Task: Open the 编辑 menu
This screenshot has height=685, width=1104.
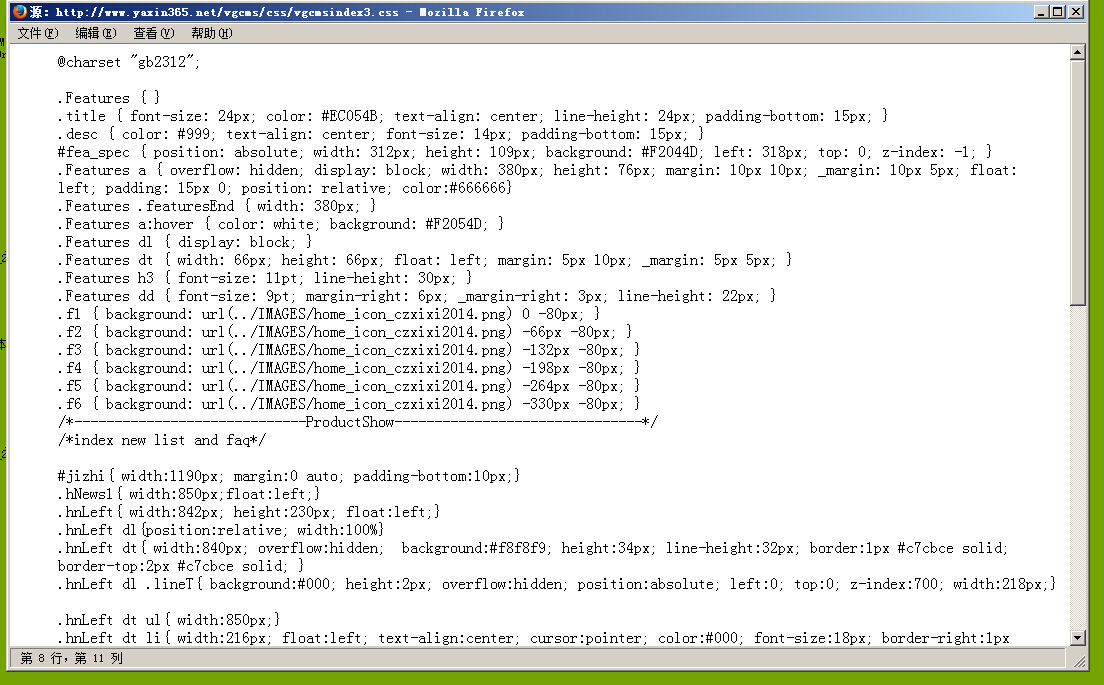Action: 95,33
